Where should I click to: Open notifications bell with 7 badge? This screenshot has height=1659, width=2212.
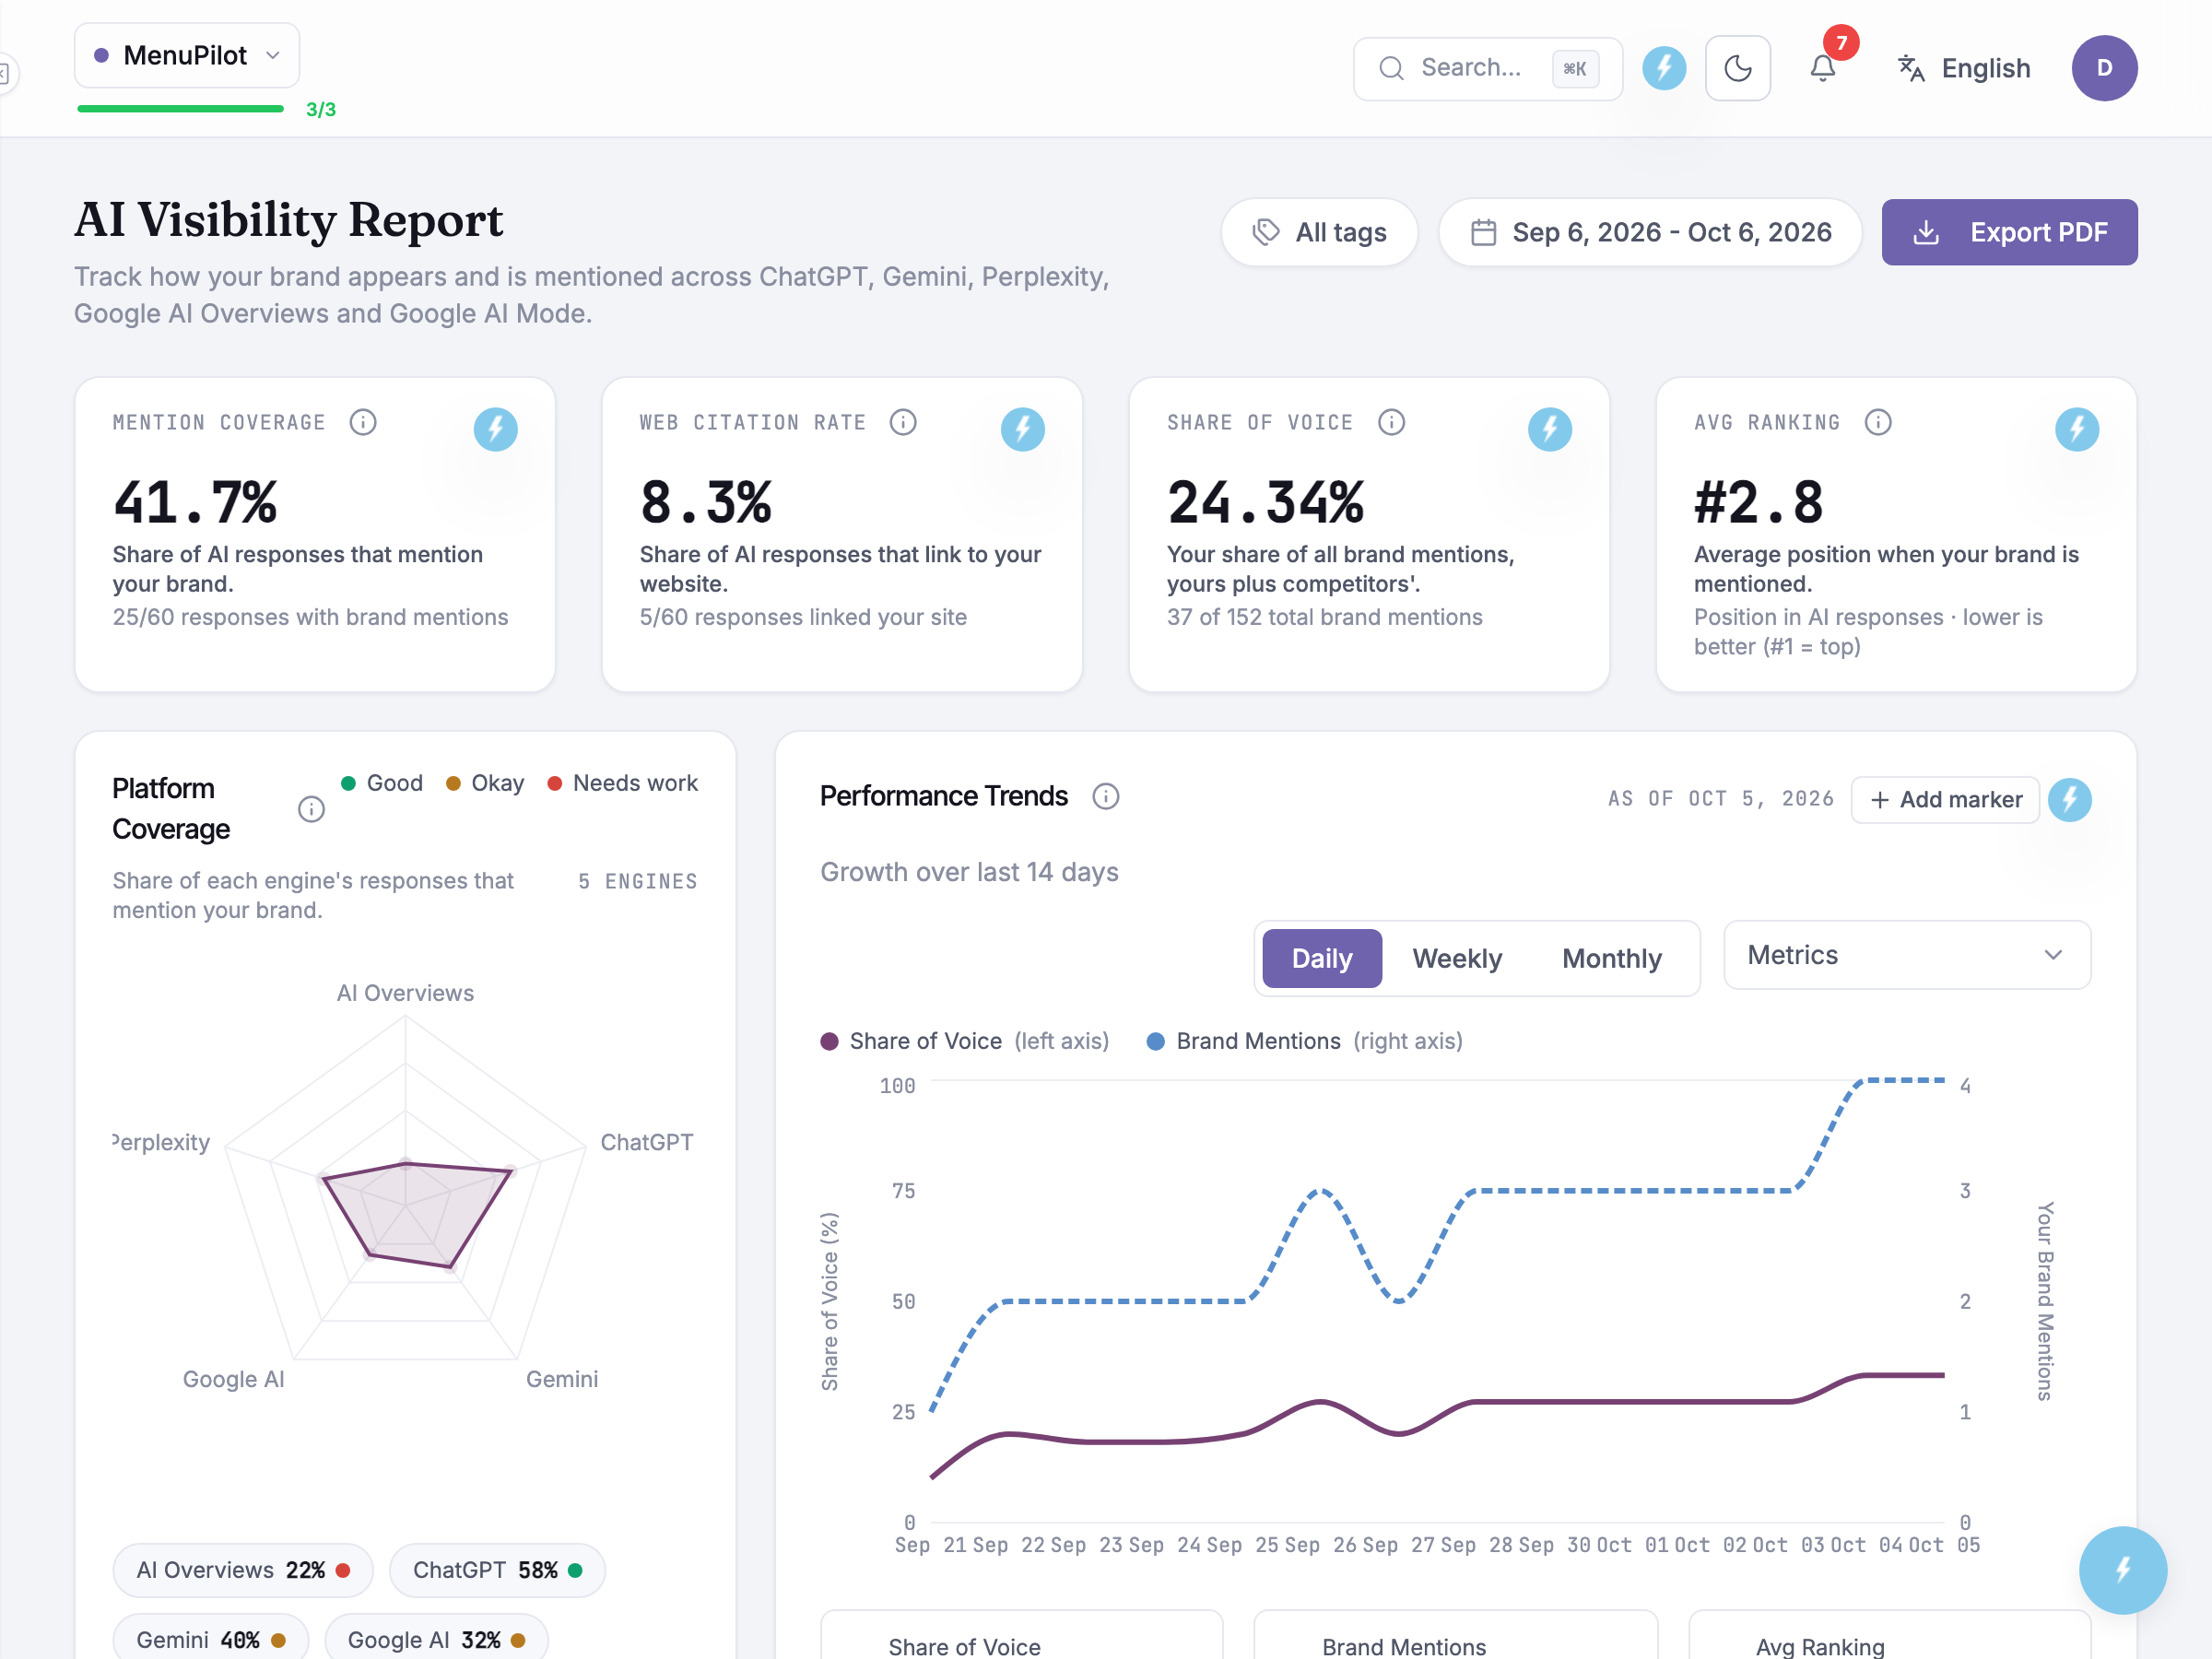1823,68
